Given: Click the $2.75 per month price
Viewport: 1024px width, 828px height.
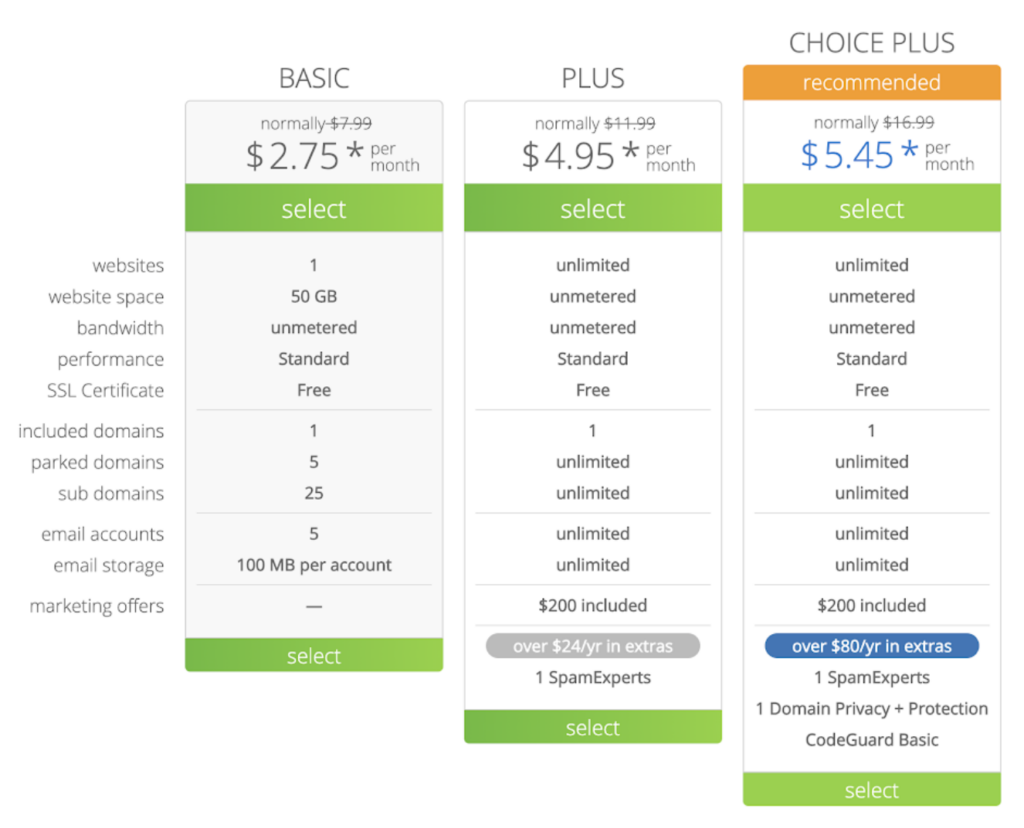Looking at the screenshot, I should [x=332, y=156].
